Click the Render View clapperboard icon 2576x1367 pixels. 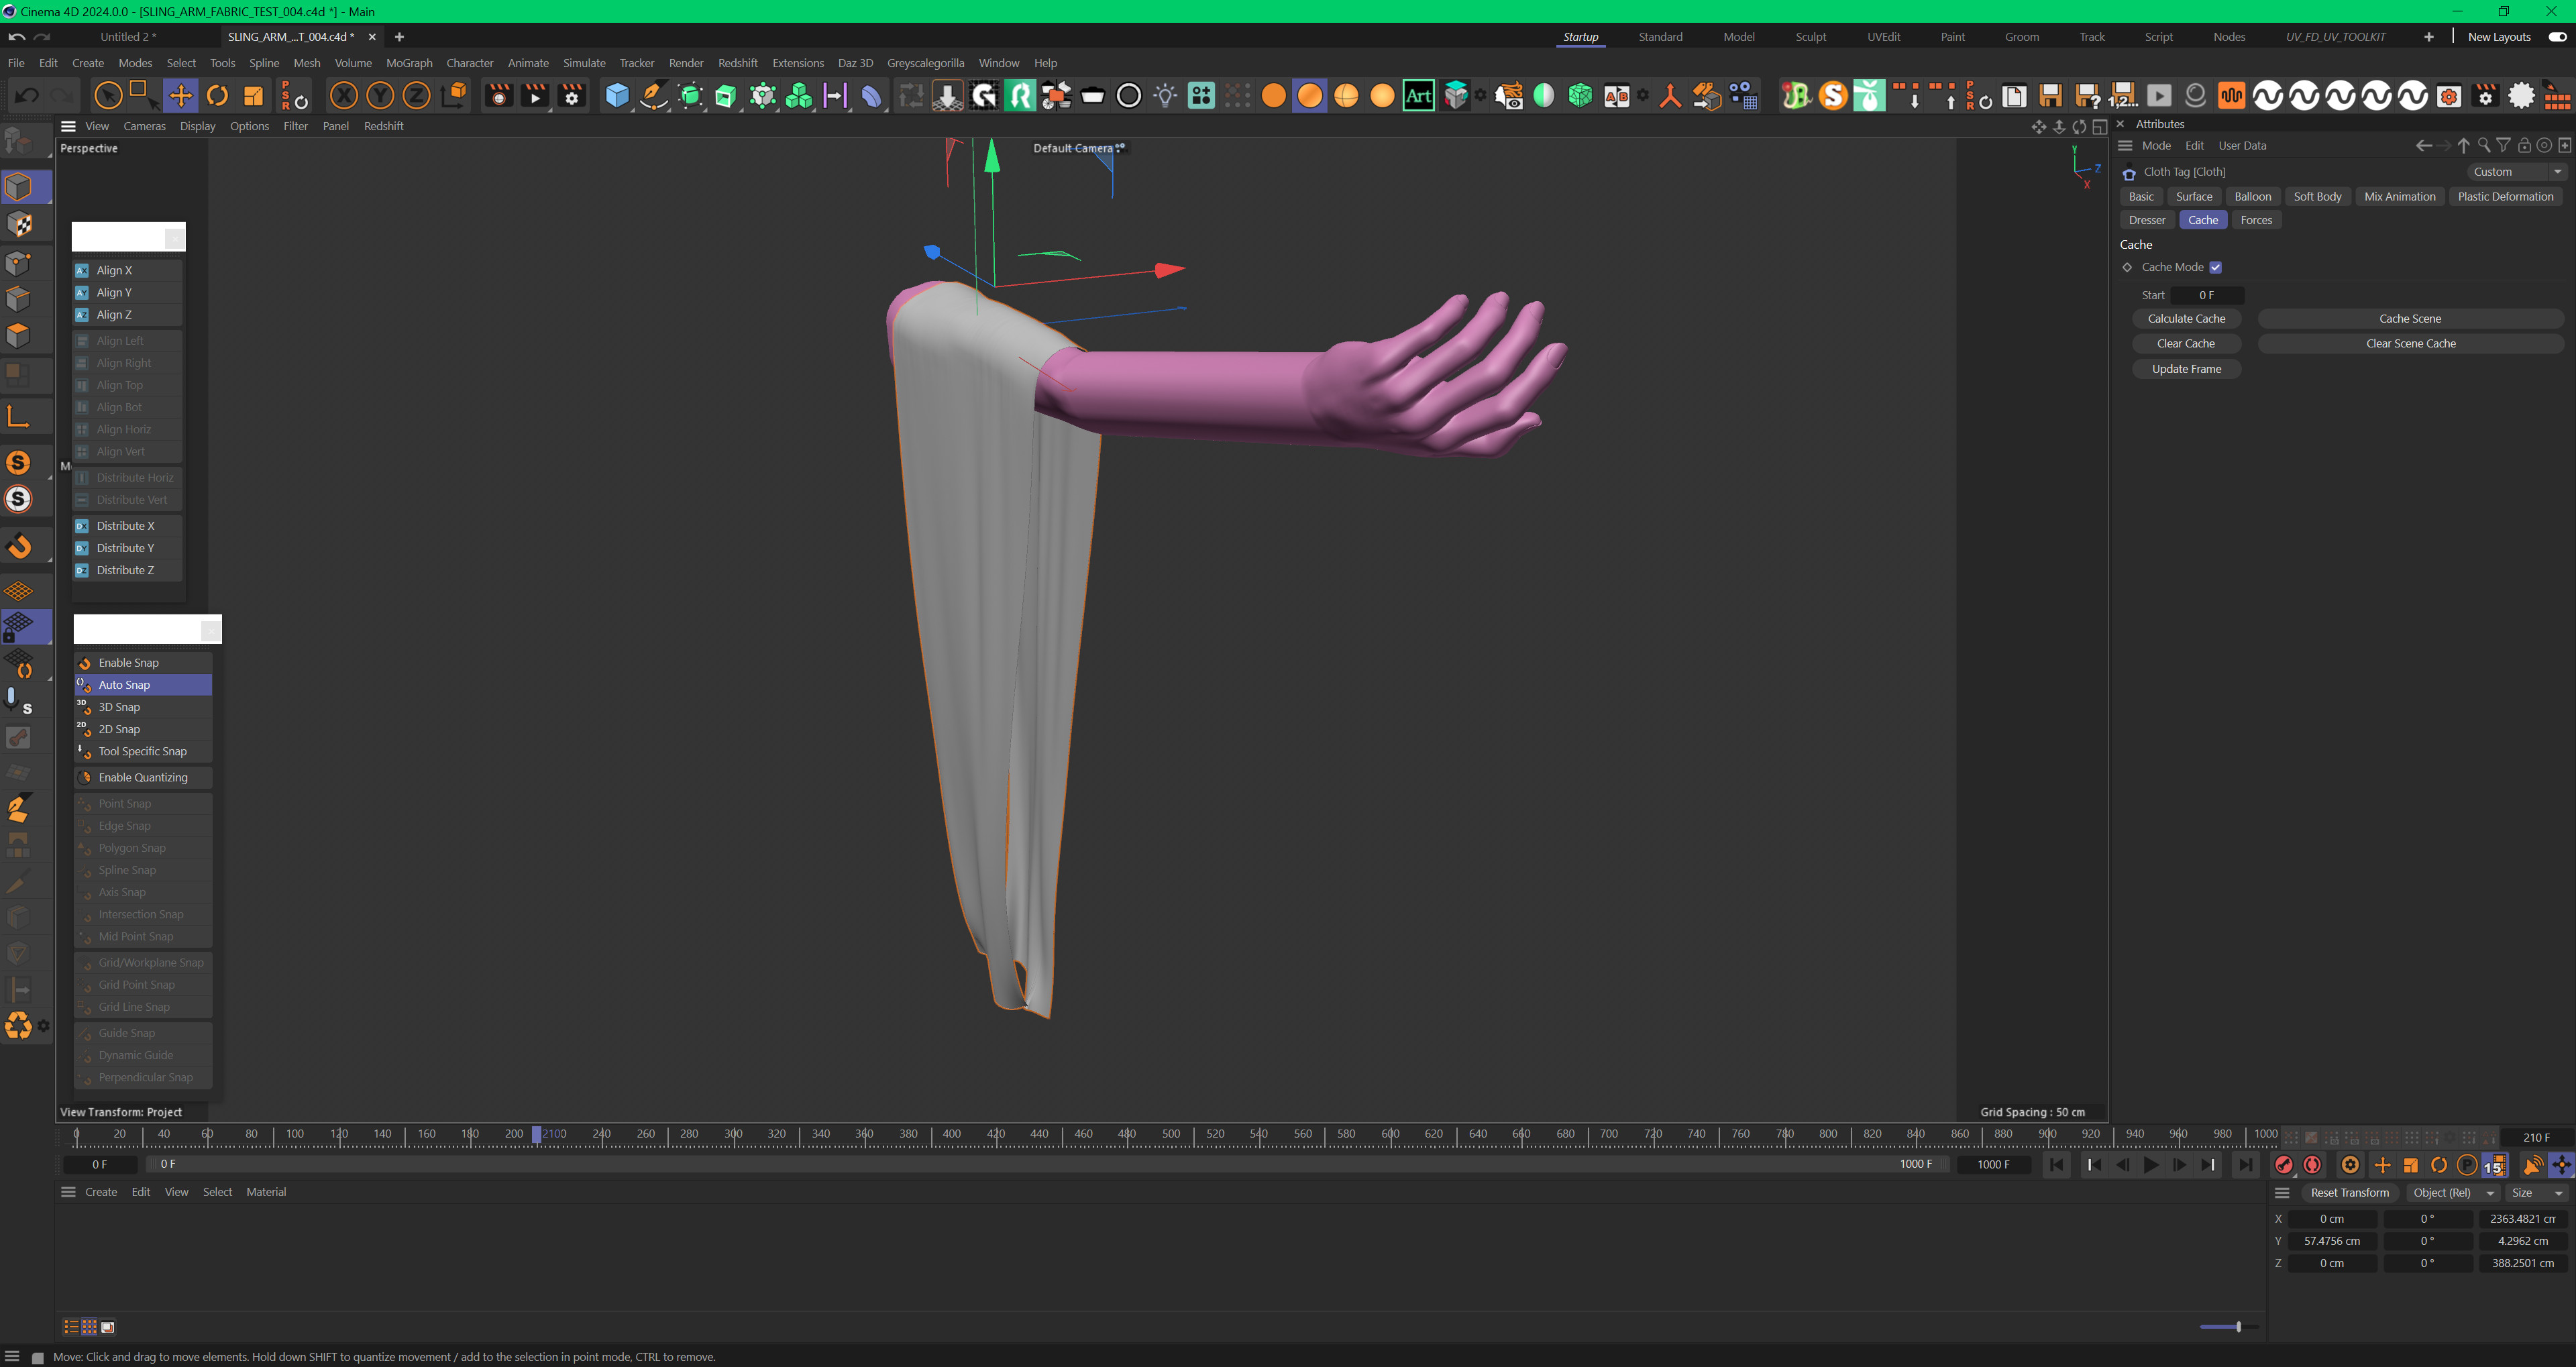pyautogui.click(x=498, y=96)
